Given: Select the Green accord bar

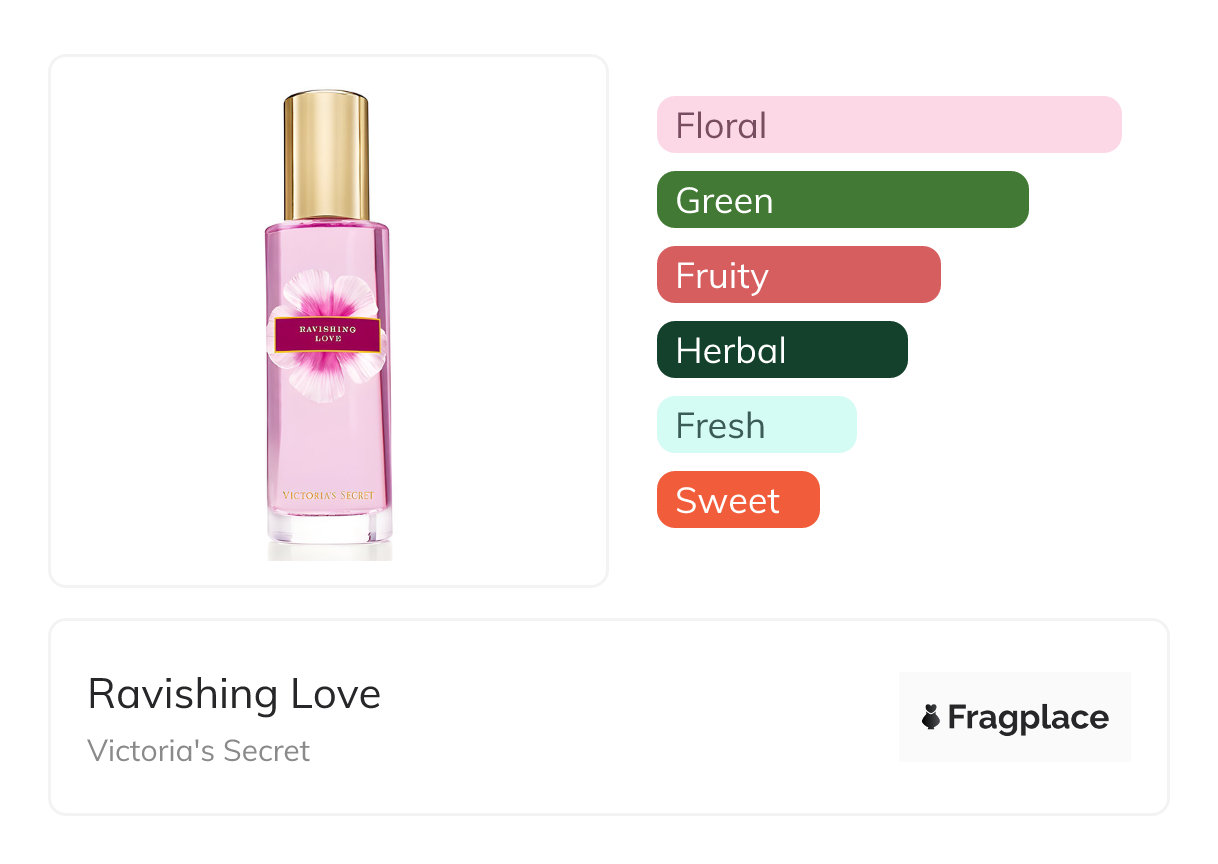Looking at the screenshot, I should pyautogui.click(x=842, y=200).
